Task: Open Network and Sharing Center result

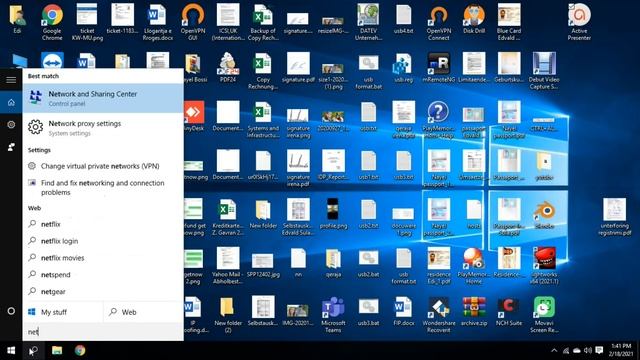Action: pyautogui.click(x=103, y=98)
